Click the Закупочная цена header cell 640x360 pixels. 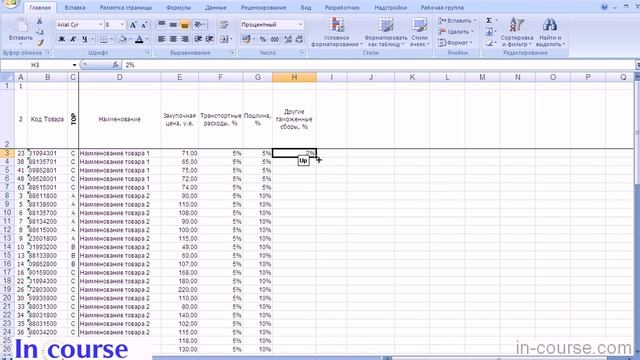(179, 119)
